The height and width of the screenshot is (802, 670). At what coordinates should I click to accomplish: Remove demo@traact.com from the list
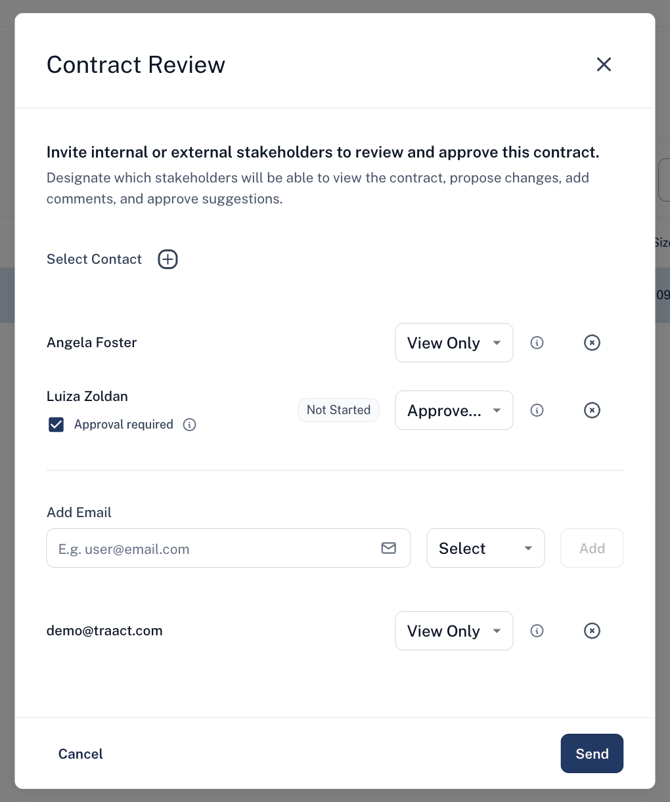(592, 631)
